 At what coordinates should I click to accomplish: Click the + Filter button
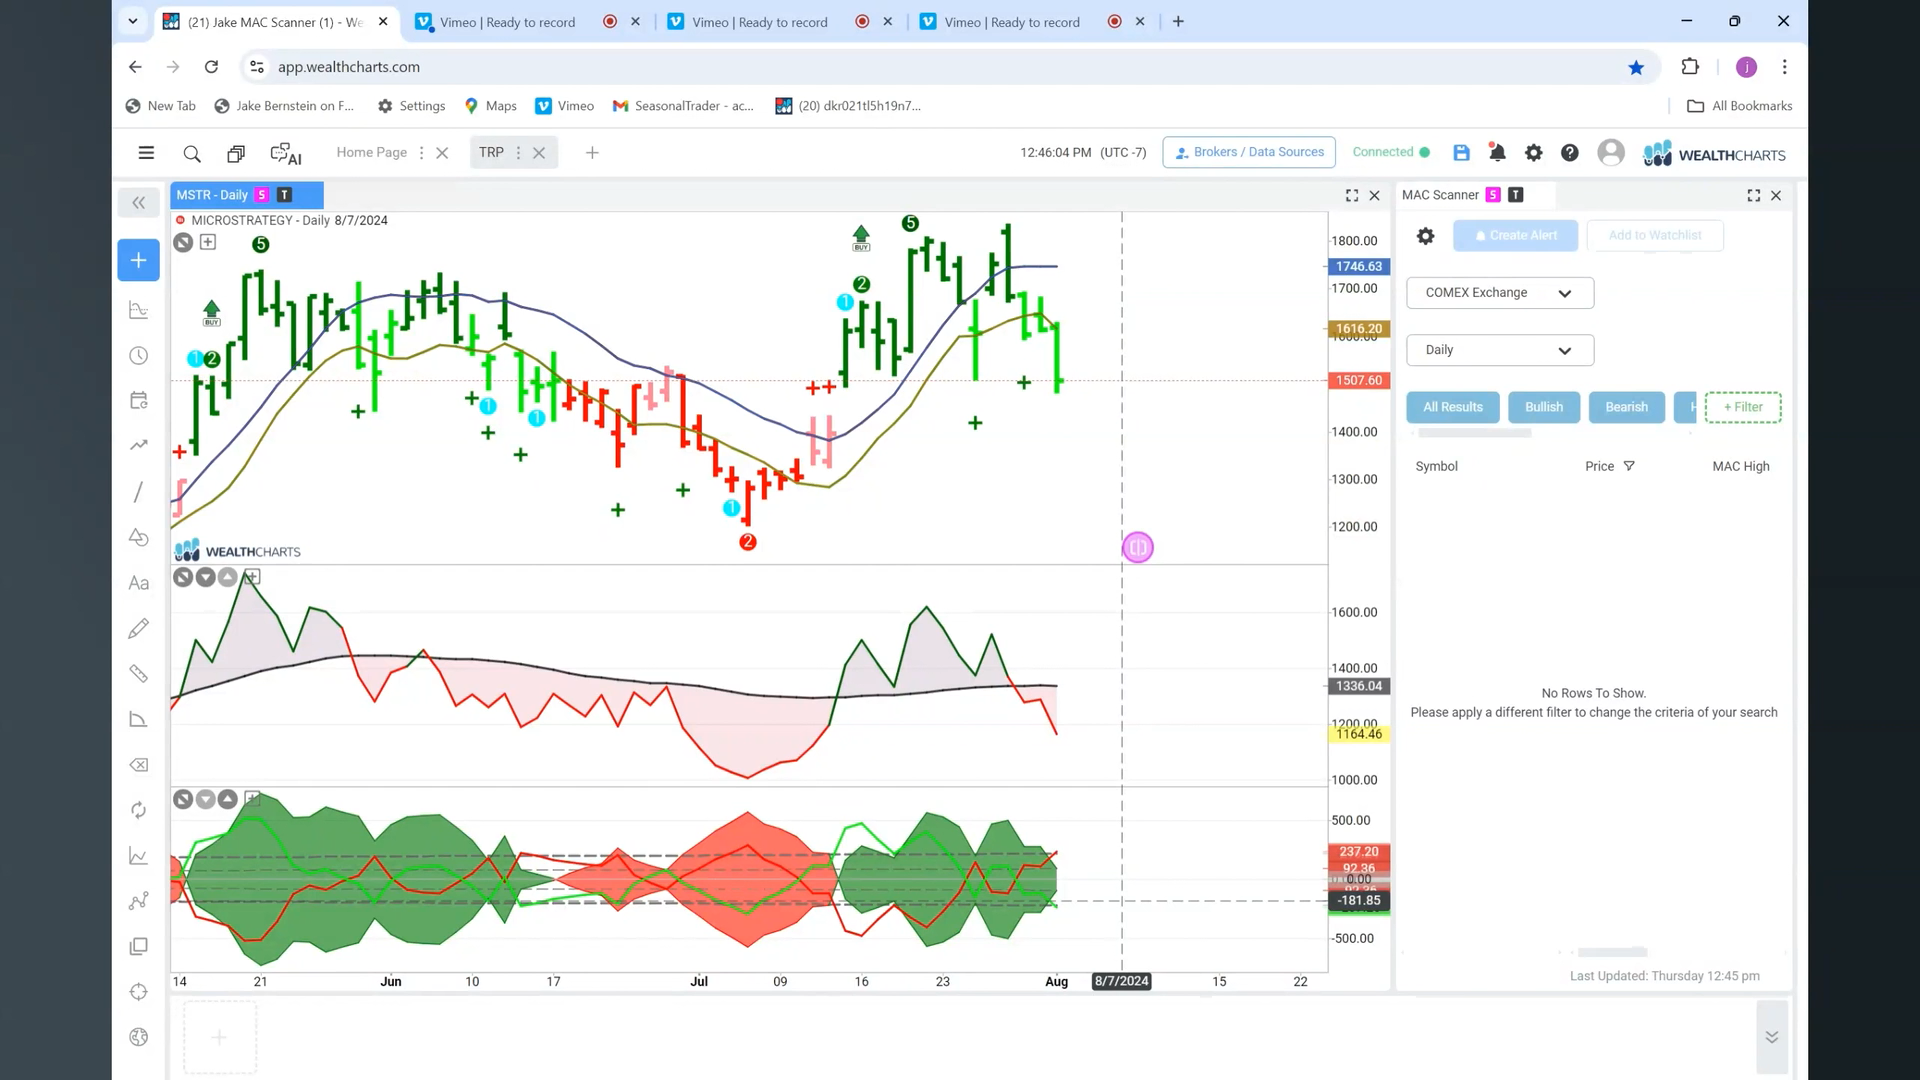pyautogui.click(x=1743, y=407)
